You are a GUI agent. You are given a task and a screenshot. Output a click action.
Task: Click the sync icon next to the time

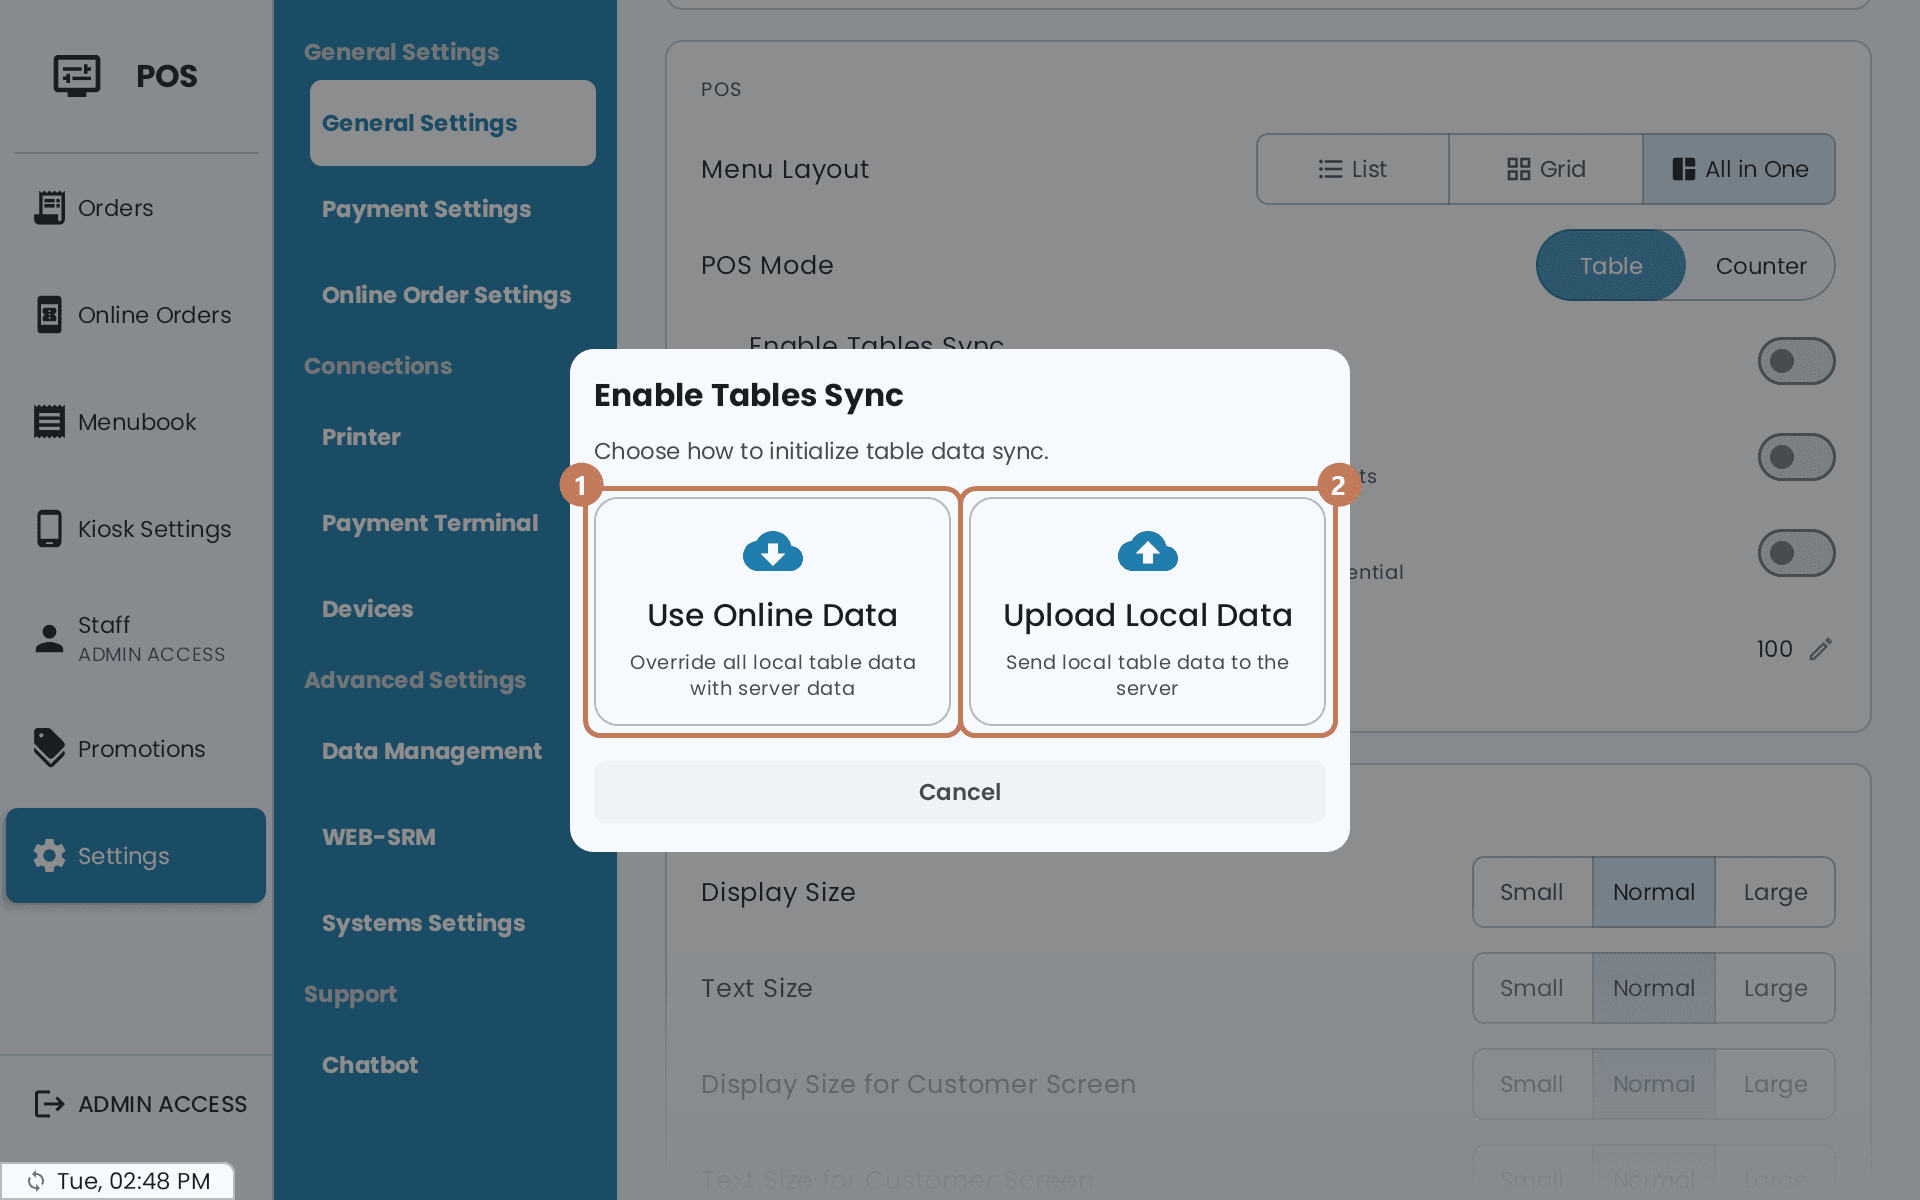(x=36, y=1181)
